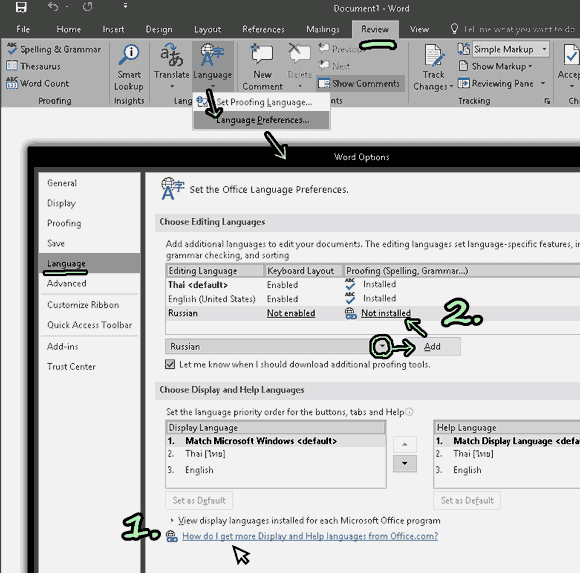
Task: Select Customize Ribbon option
Action: pos(89,305)
